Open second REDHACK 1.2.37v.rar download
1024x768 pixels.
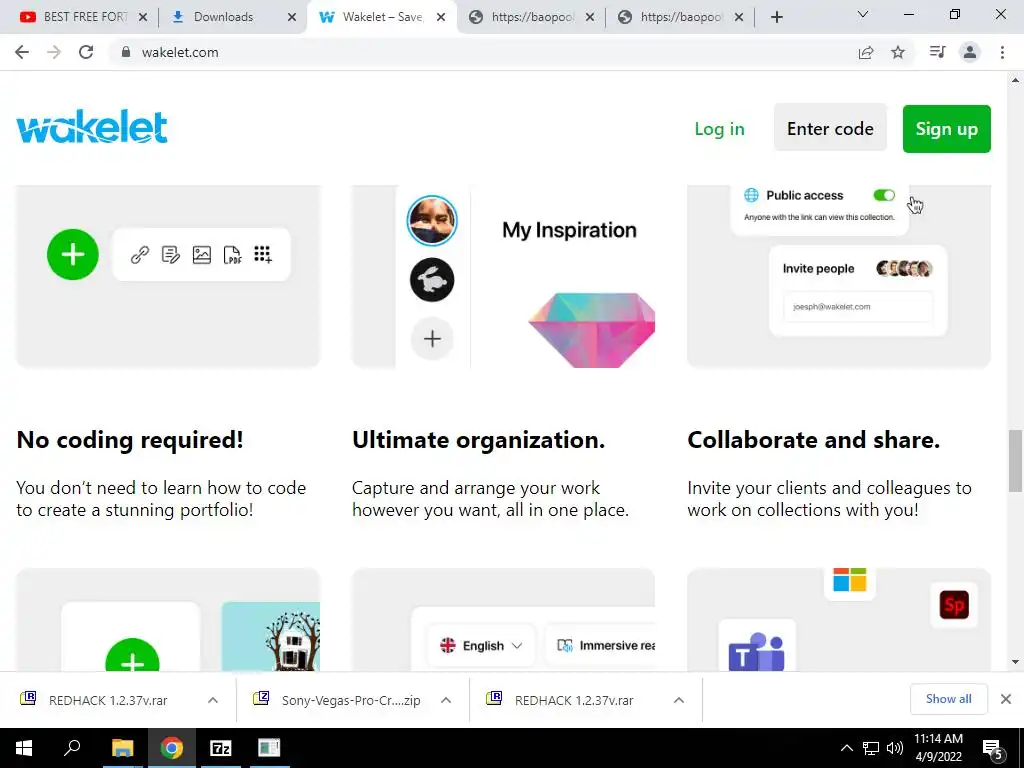574,700
